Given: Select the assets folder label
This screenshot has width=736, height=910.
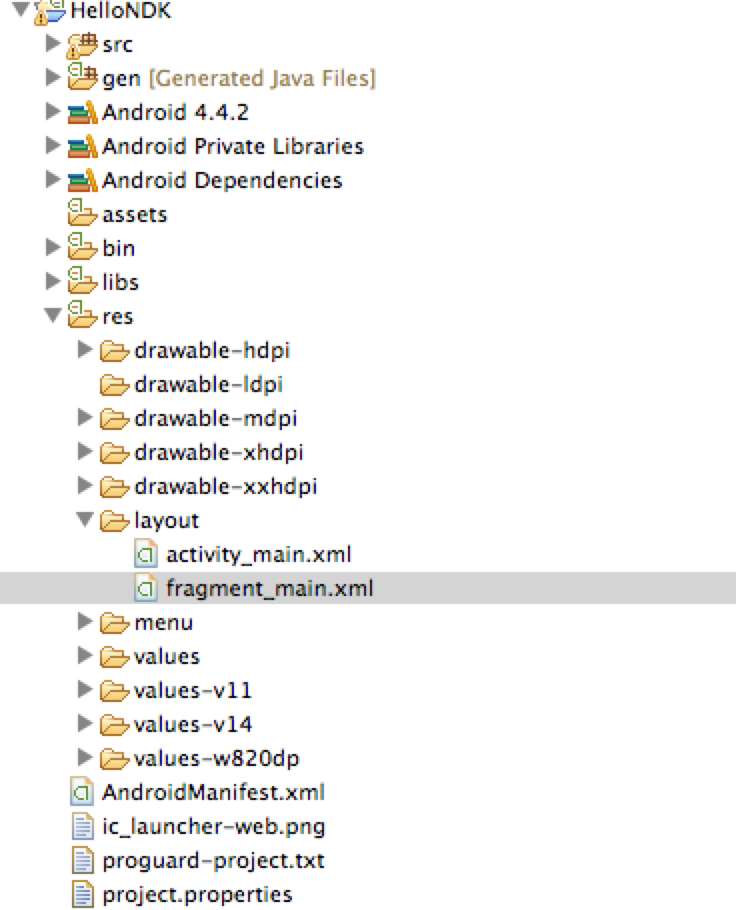Looking at the screenshot, I should pos(135,215).
